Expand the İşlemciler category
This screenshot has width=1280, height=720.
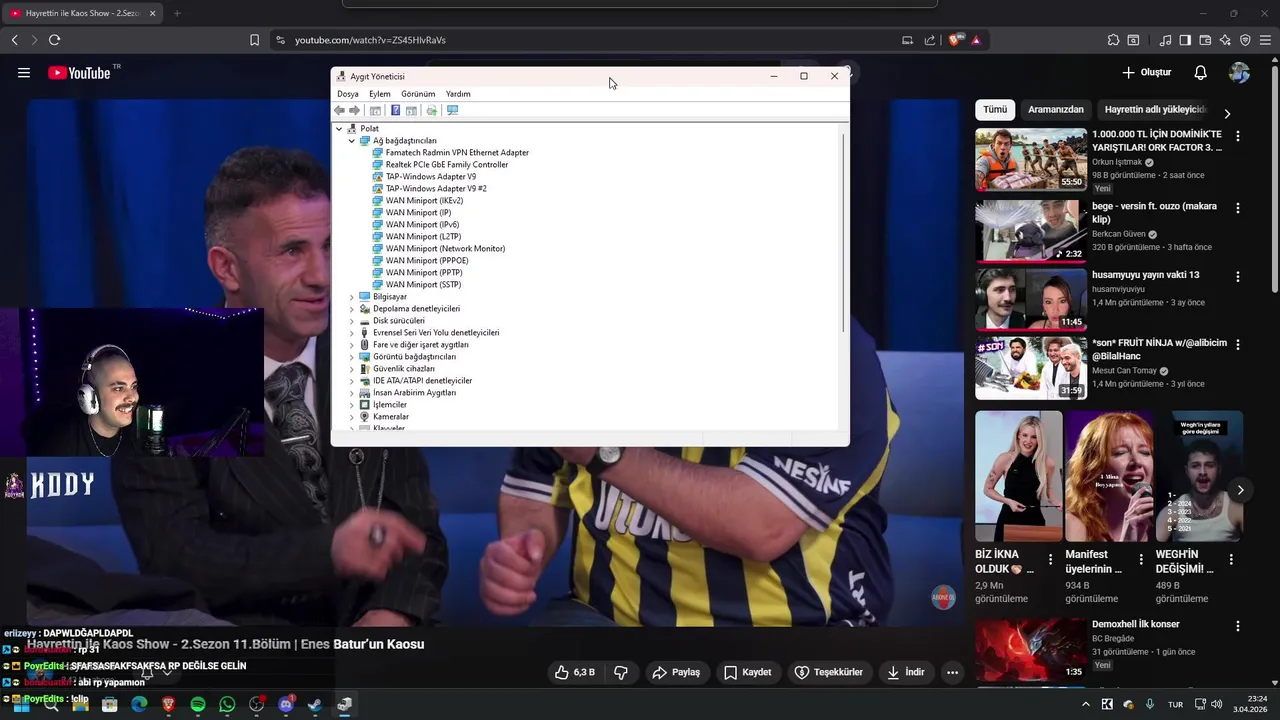coord(352,405)
